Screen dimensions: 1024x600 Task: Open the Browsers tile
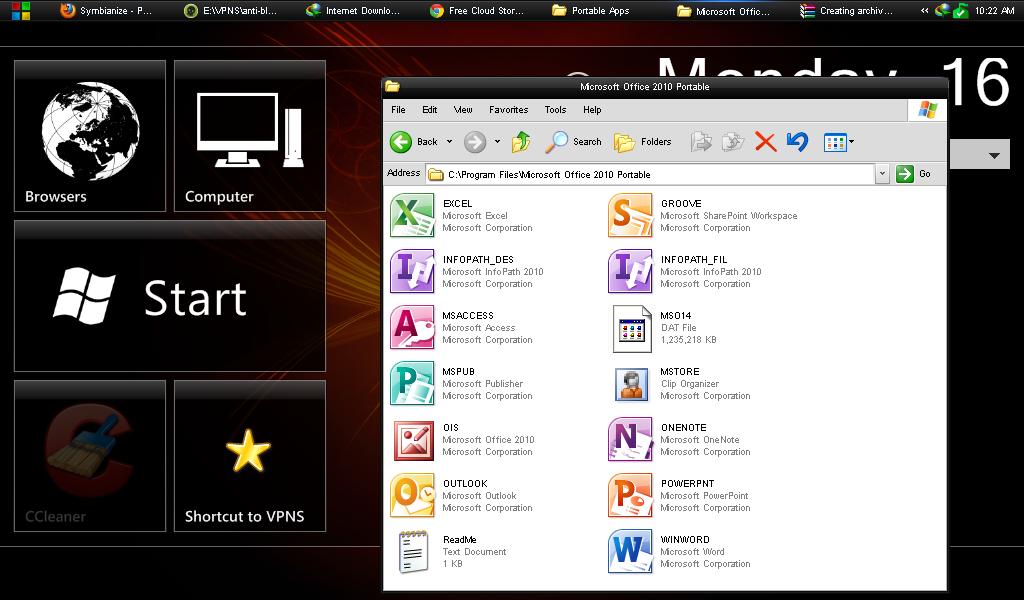coord(90,136)
